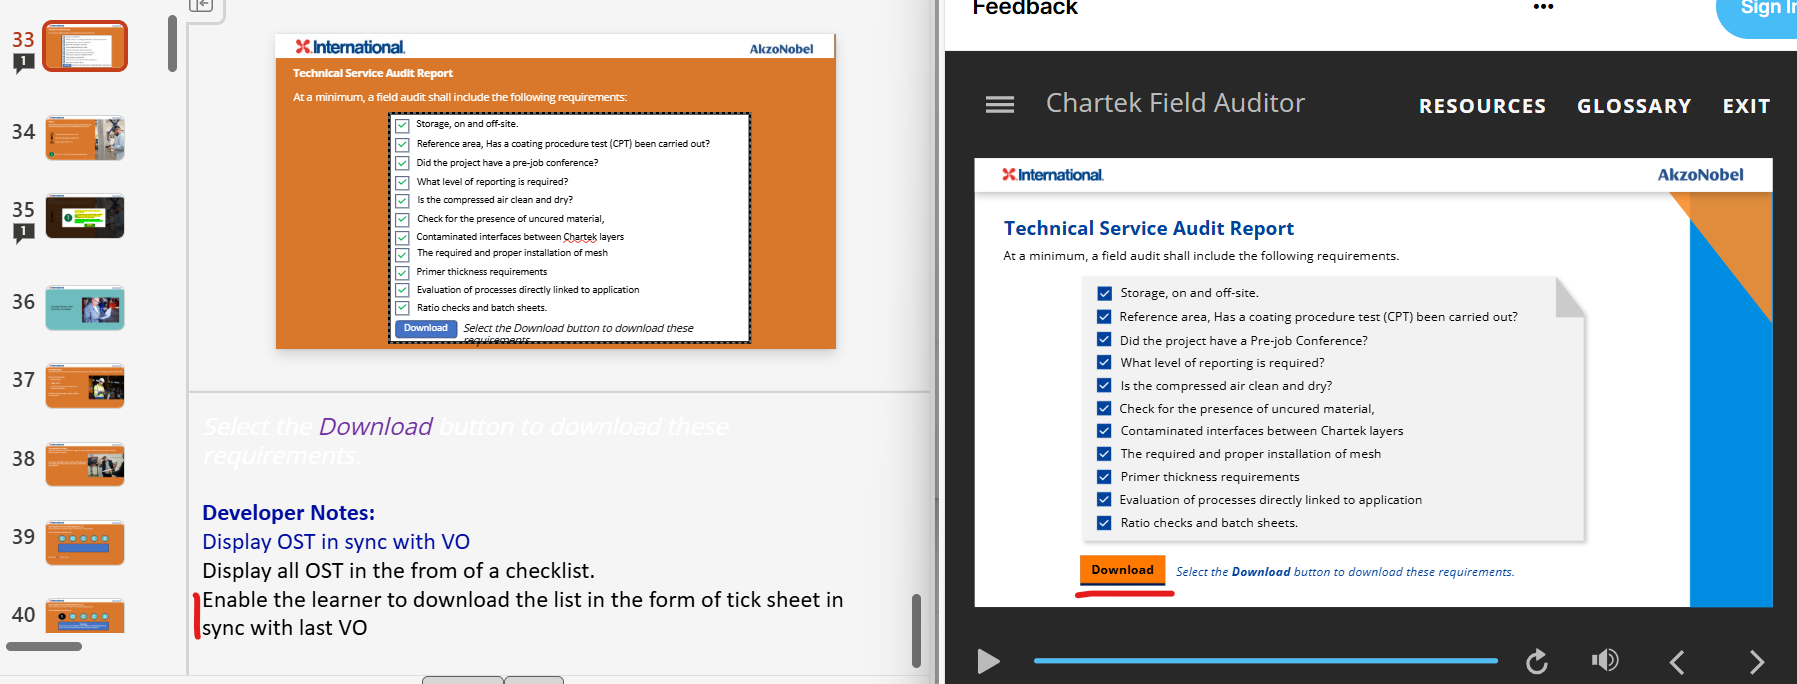Click comment icon under slide 33
Viewport: 1797px width, 684px height.
click(23, 63)
